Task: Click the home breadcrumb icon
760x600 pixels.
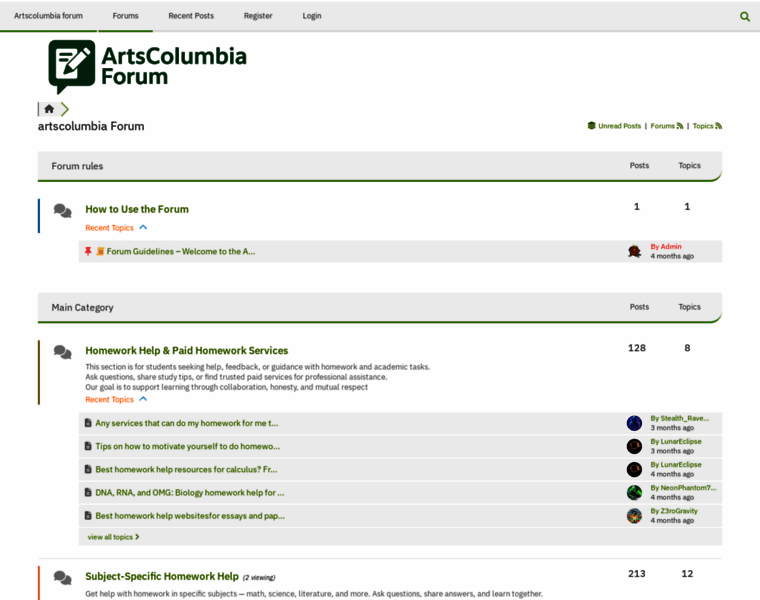Action: (x=49, y=109)
